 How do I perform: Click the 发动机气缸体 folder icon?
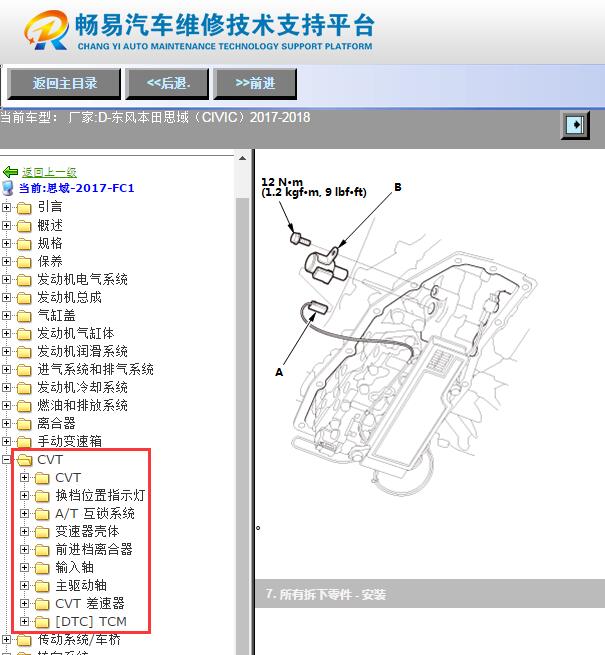(x=24, y=333)
